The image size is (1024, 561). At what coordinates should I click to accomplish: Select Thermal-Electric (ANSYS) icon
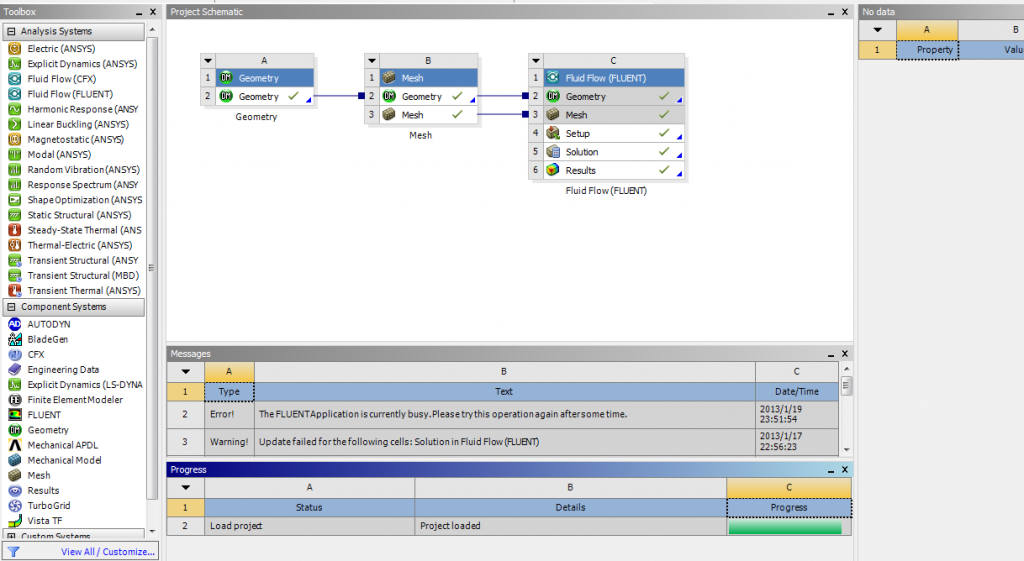[x=14, y=245]
